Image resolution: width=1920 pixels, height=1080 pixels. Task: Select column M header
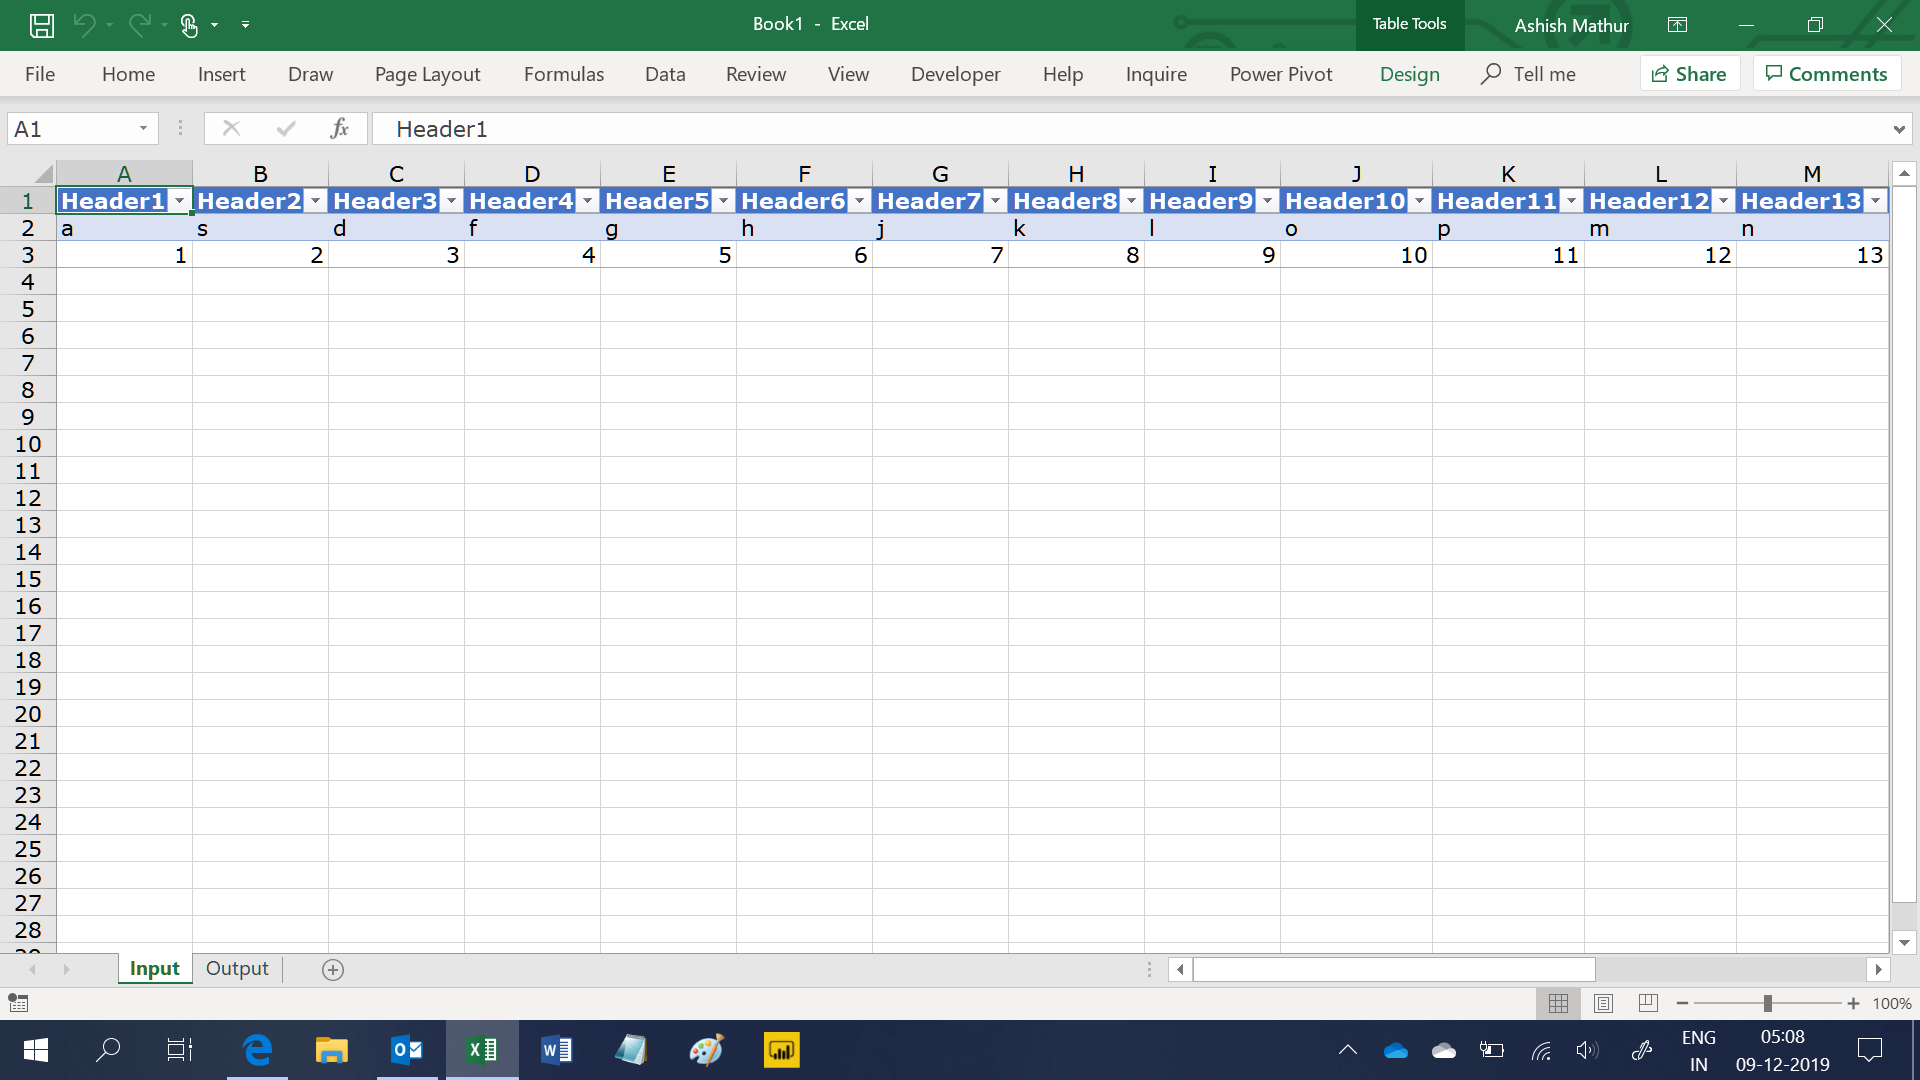click(x=1812, y=173)
